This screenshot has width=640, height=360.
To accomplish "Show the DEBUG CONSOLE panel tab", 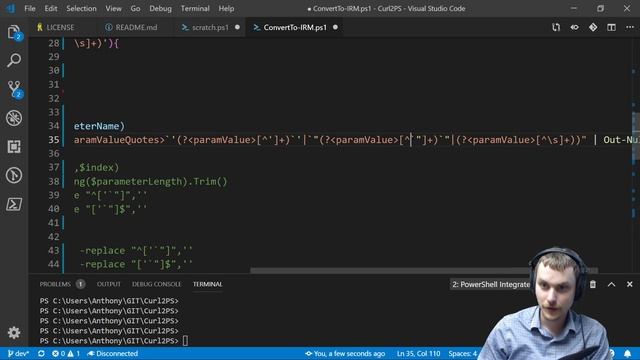I will coord(156,284).
